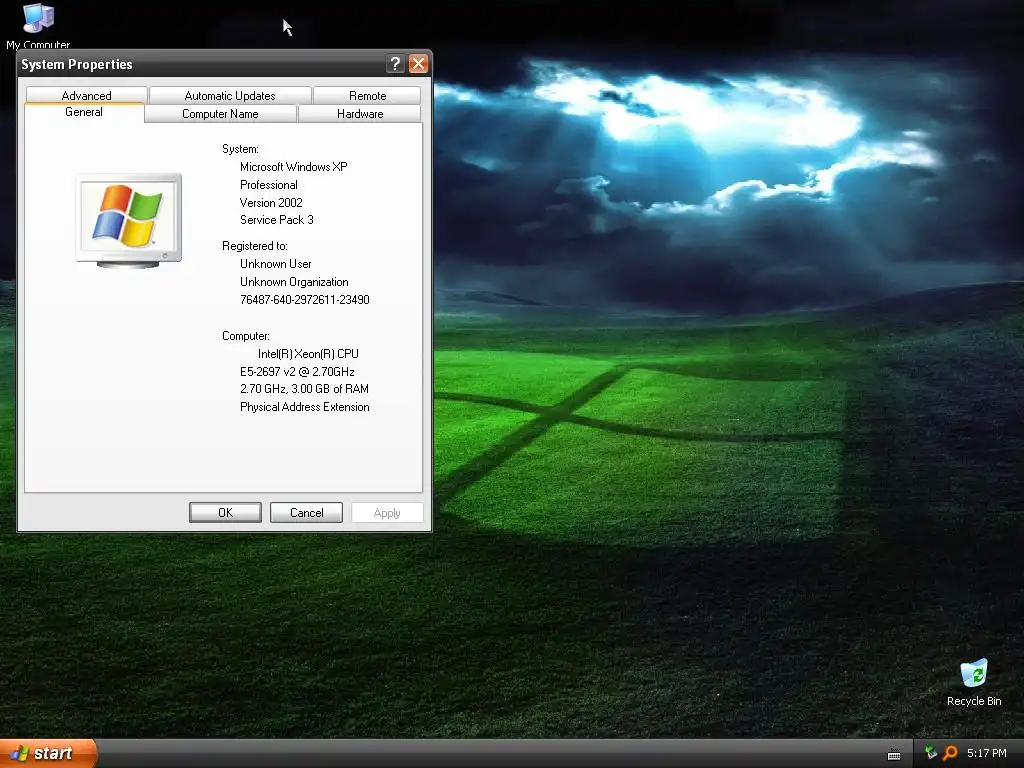Viewport: 1024px width, 768px height.
Task: Click the Windows XP logo monitor image
Action: click(x=129, y=221)
